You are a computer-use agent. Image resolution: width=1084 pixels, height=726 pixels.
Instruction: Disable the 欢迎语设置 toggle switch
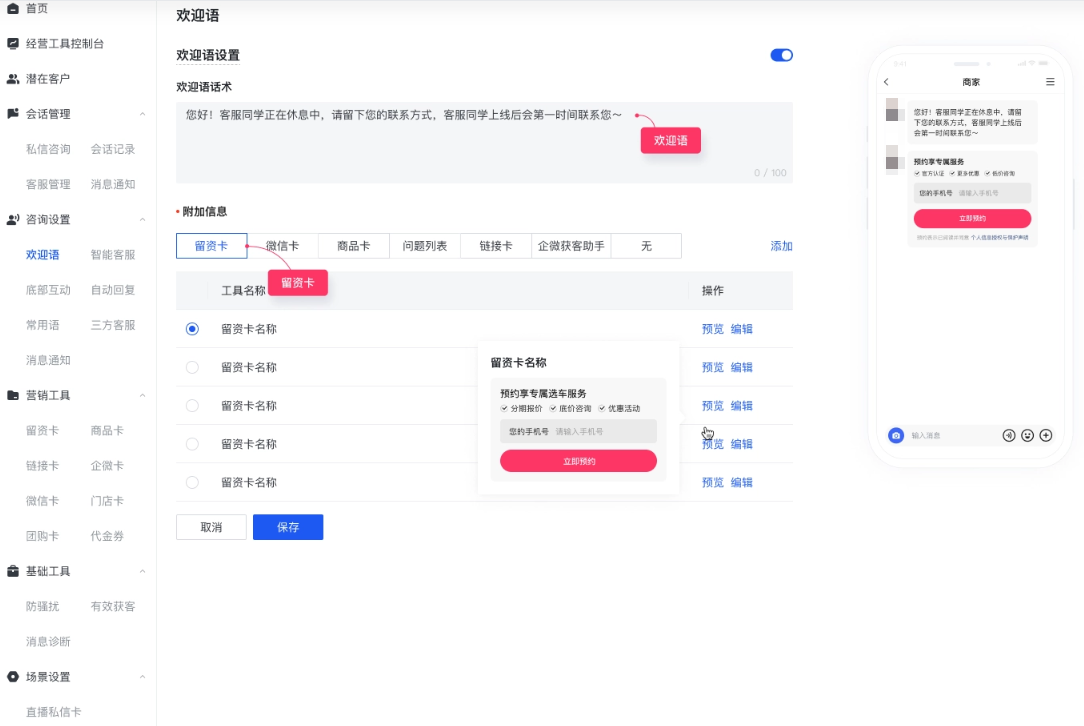tap(781, 55)
